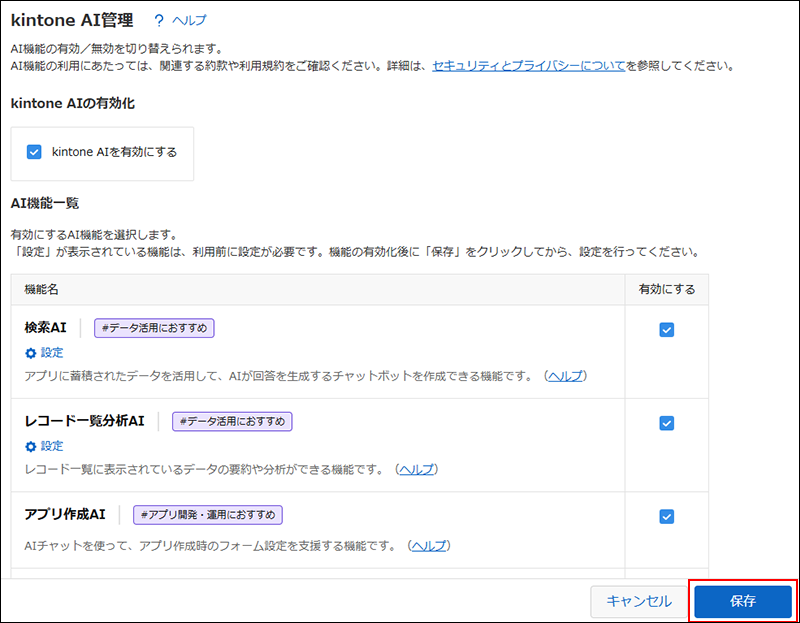Viewport: 800px width, 623px height.
Task: Click the レコード一覧分析AI feature name
Action: tap(85, 421)
